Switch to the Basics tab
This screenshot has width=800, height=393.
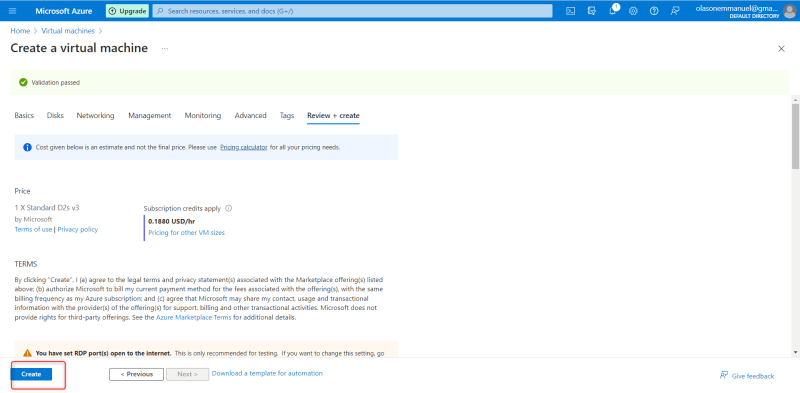click(x=24, y=116)
